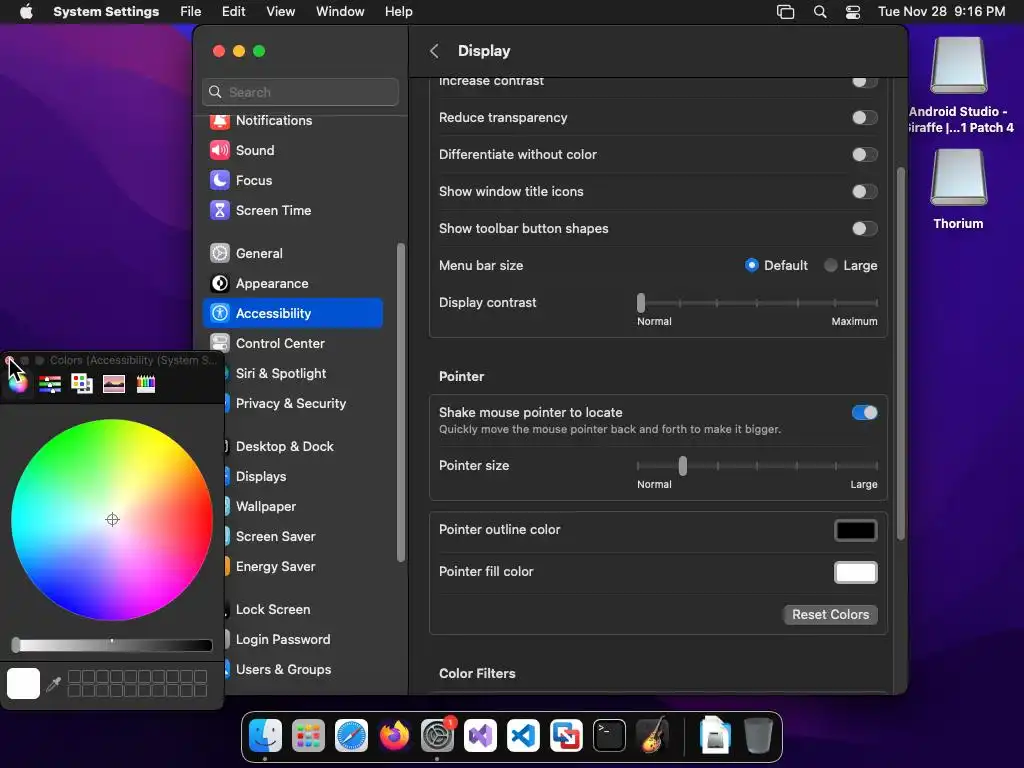Click the Search field in sidebar
The image size is (1024, 768).
click(x=300, y=92)
